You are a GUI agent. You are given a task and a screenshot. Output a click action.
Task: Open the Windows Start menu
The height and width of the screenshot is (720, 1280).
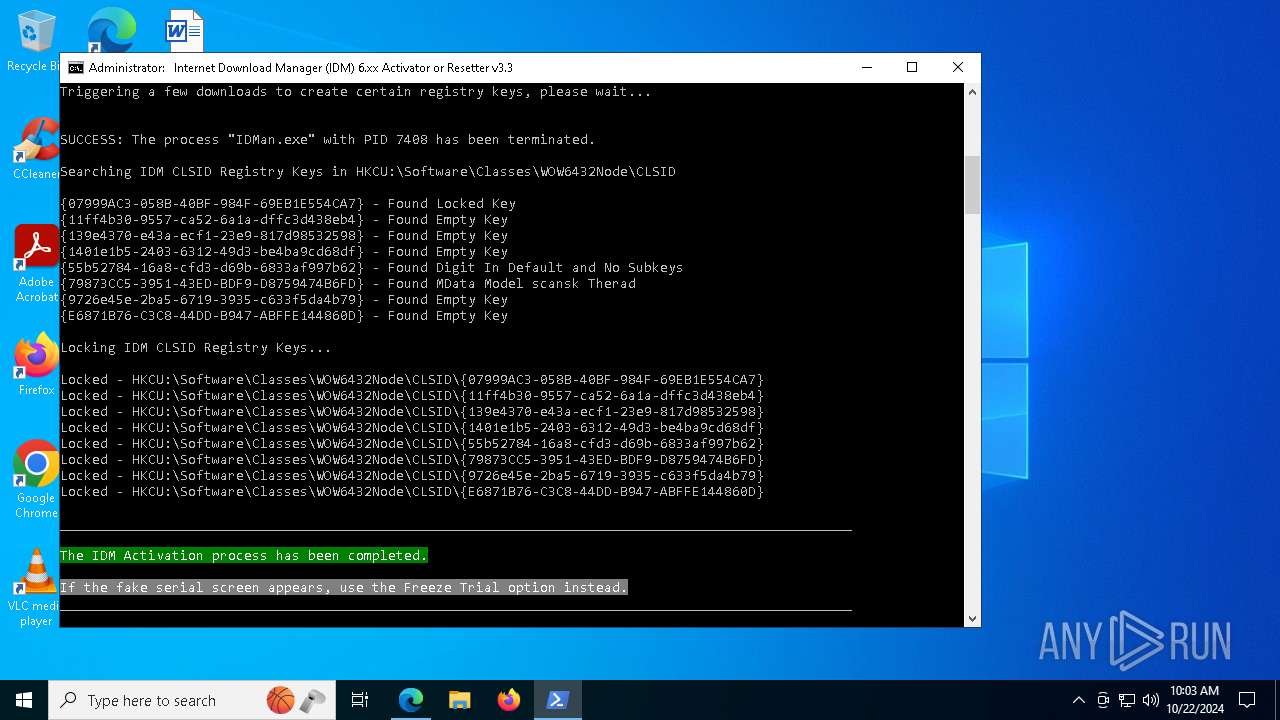(x=24, y=700)
